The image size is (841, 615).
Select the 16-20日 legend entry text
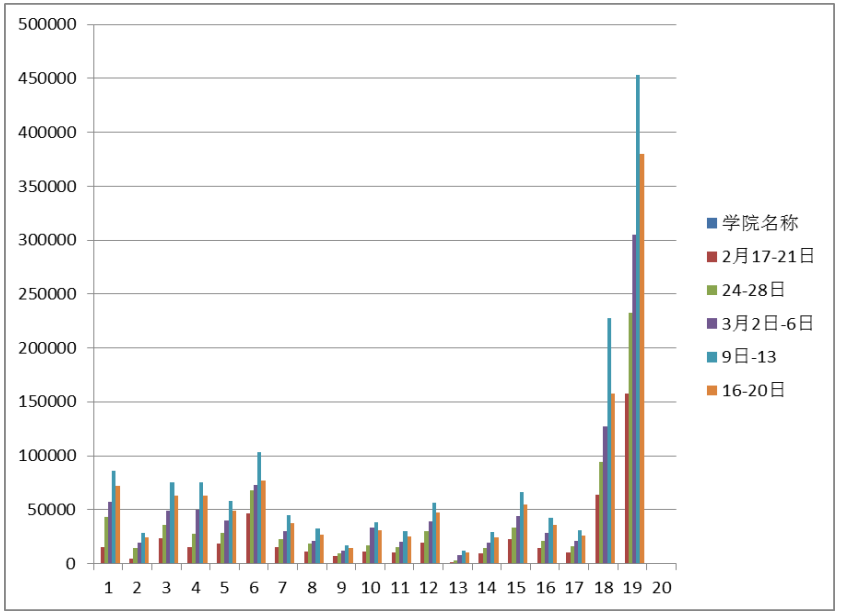(753, 390)
